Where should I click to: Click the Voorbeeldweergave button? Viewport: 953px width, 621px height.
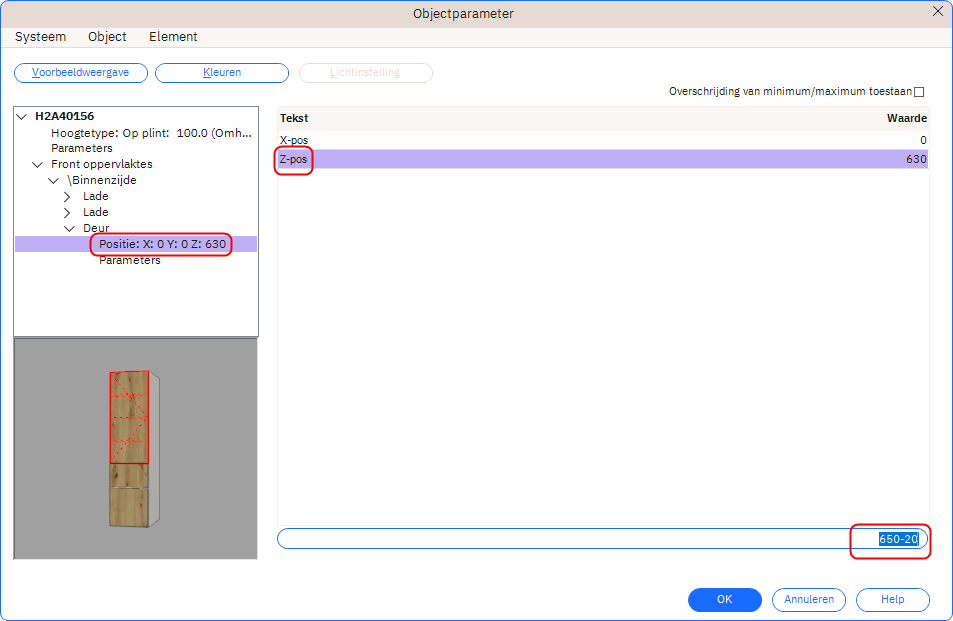pos(81,73)
